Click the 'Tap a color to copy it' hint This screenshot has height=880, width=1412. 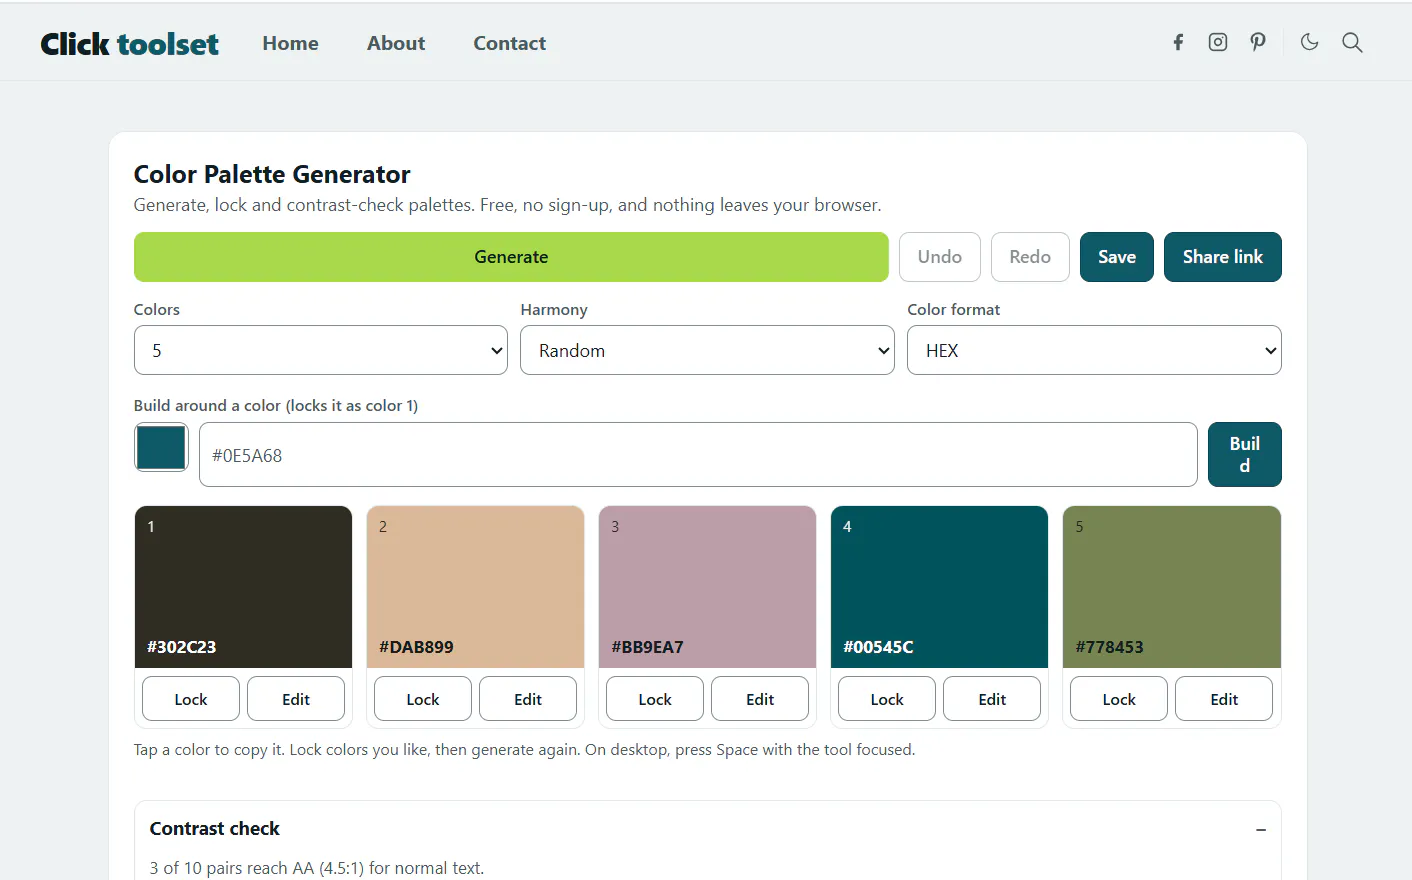pos(208,750)
